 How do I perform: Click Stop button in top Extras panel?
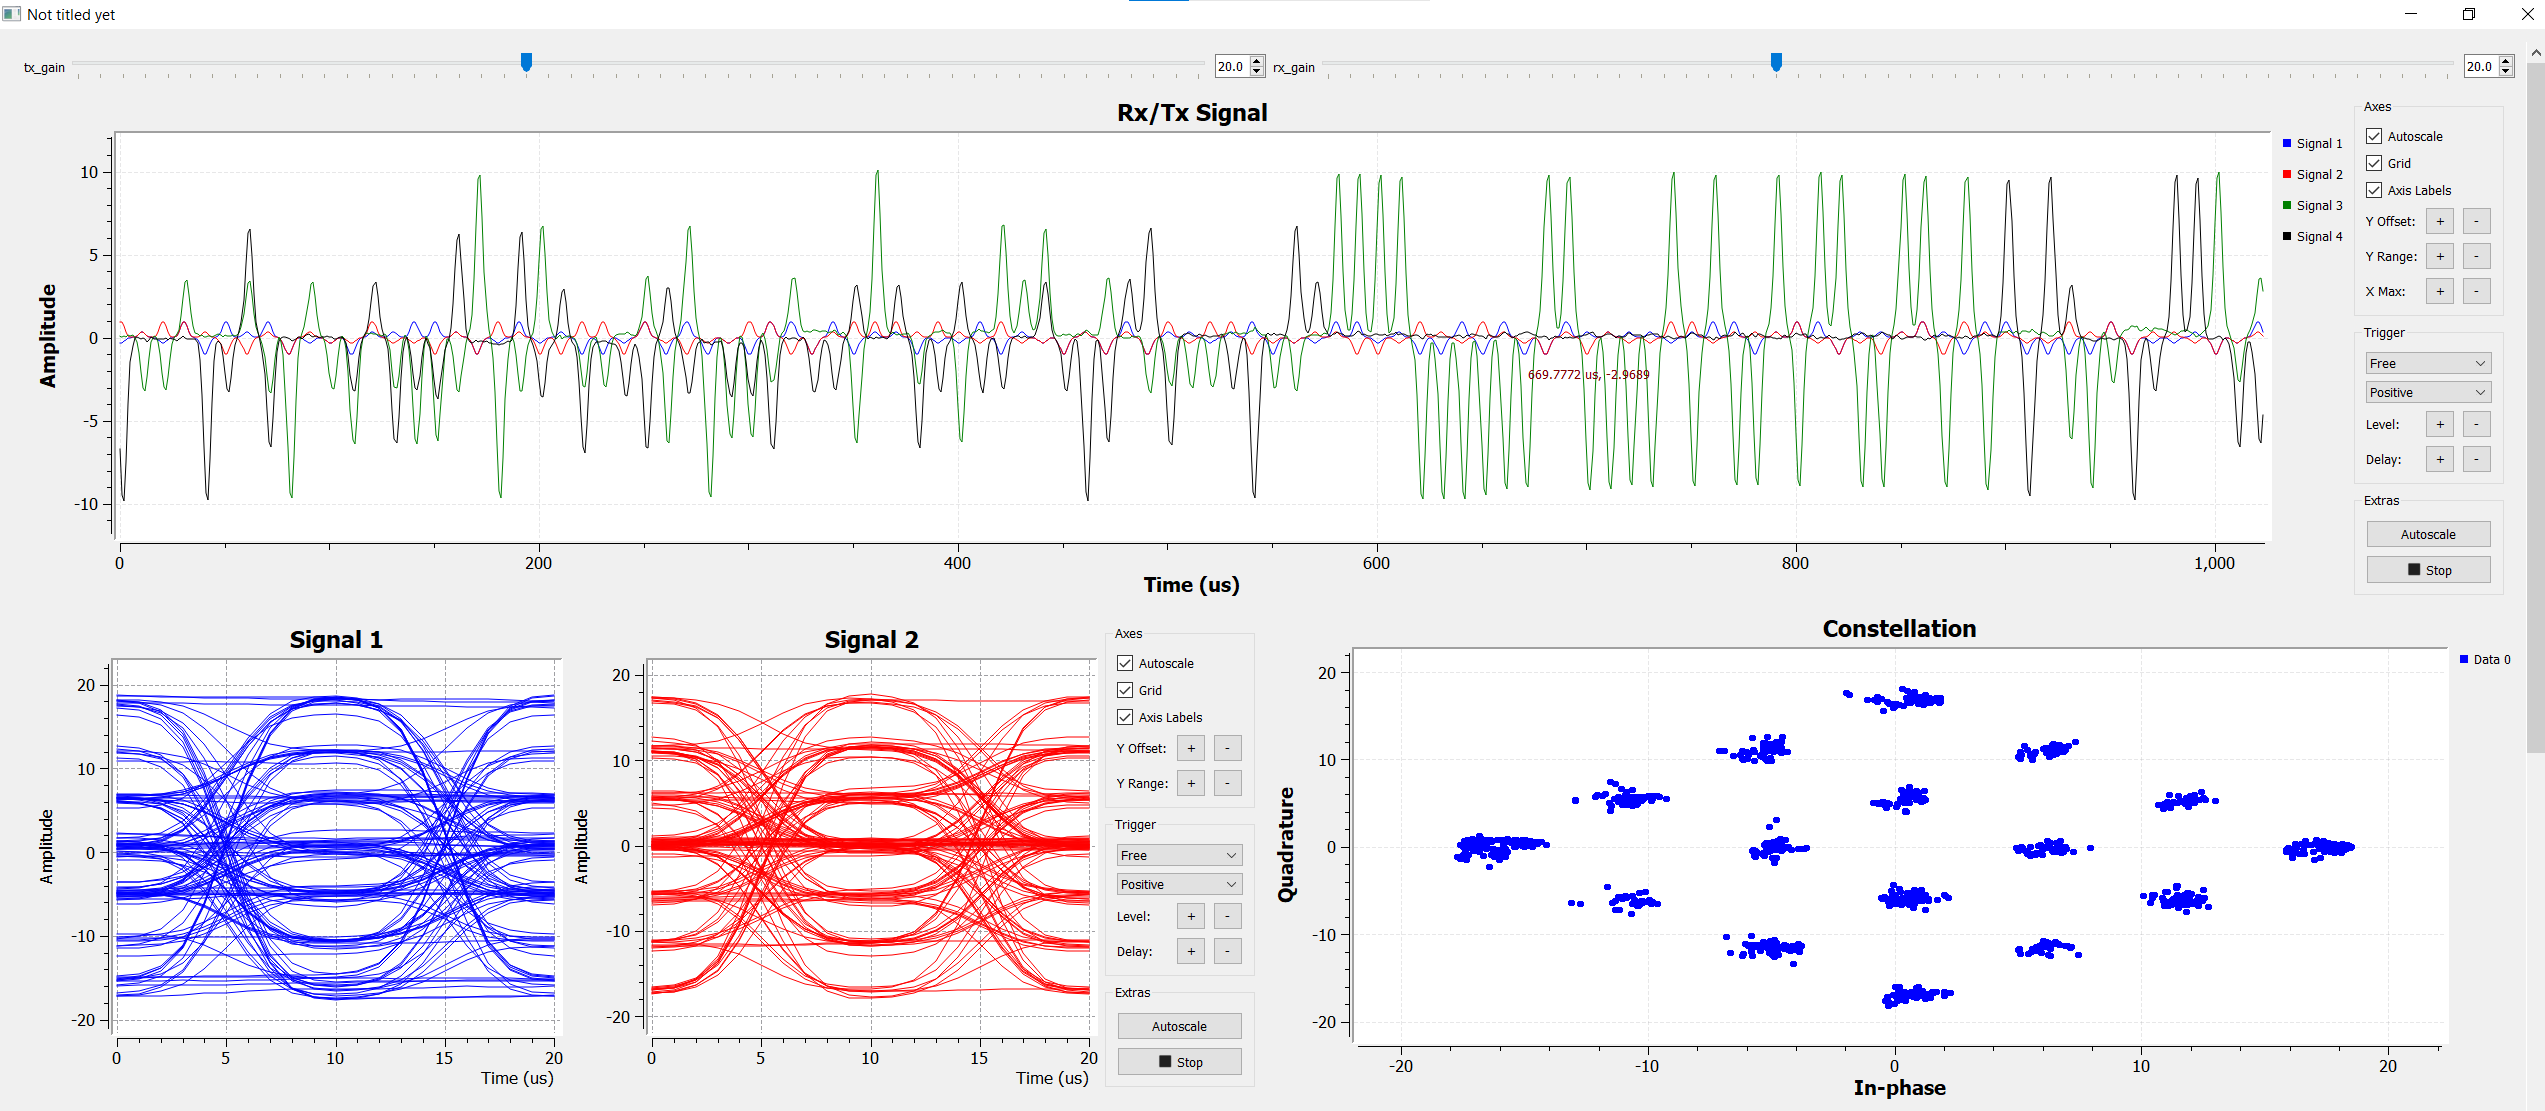point(2428,570)
